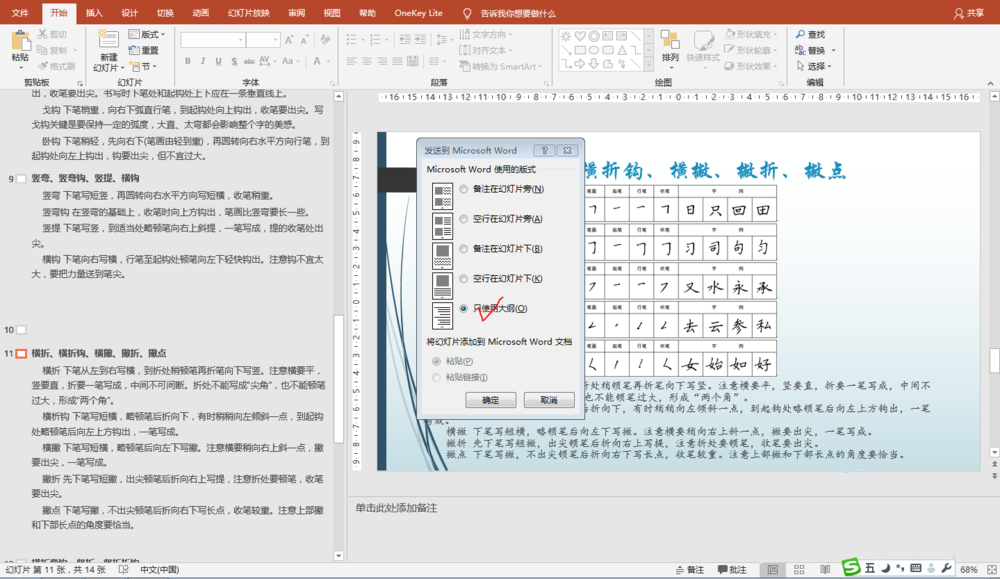Screen dimensions: 1000x579
Task: Open the 选择 (Select) dropdown in 编辑 group
Action: coord(816,66)
